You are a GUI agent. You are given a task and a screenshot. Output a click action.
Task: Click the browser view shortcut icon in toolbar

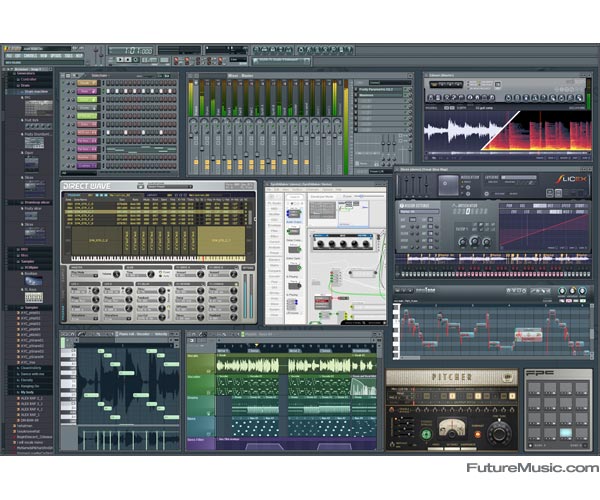click(x=280, y=50)
